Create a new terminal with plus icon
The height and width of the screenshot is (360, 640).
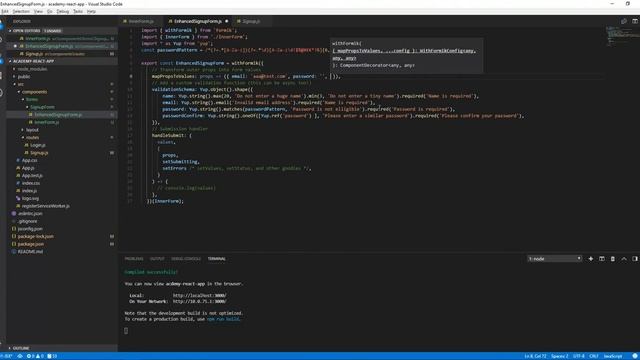coord(591,259)
